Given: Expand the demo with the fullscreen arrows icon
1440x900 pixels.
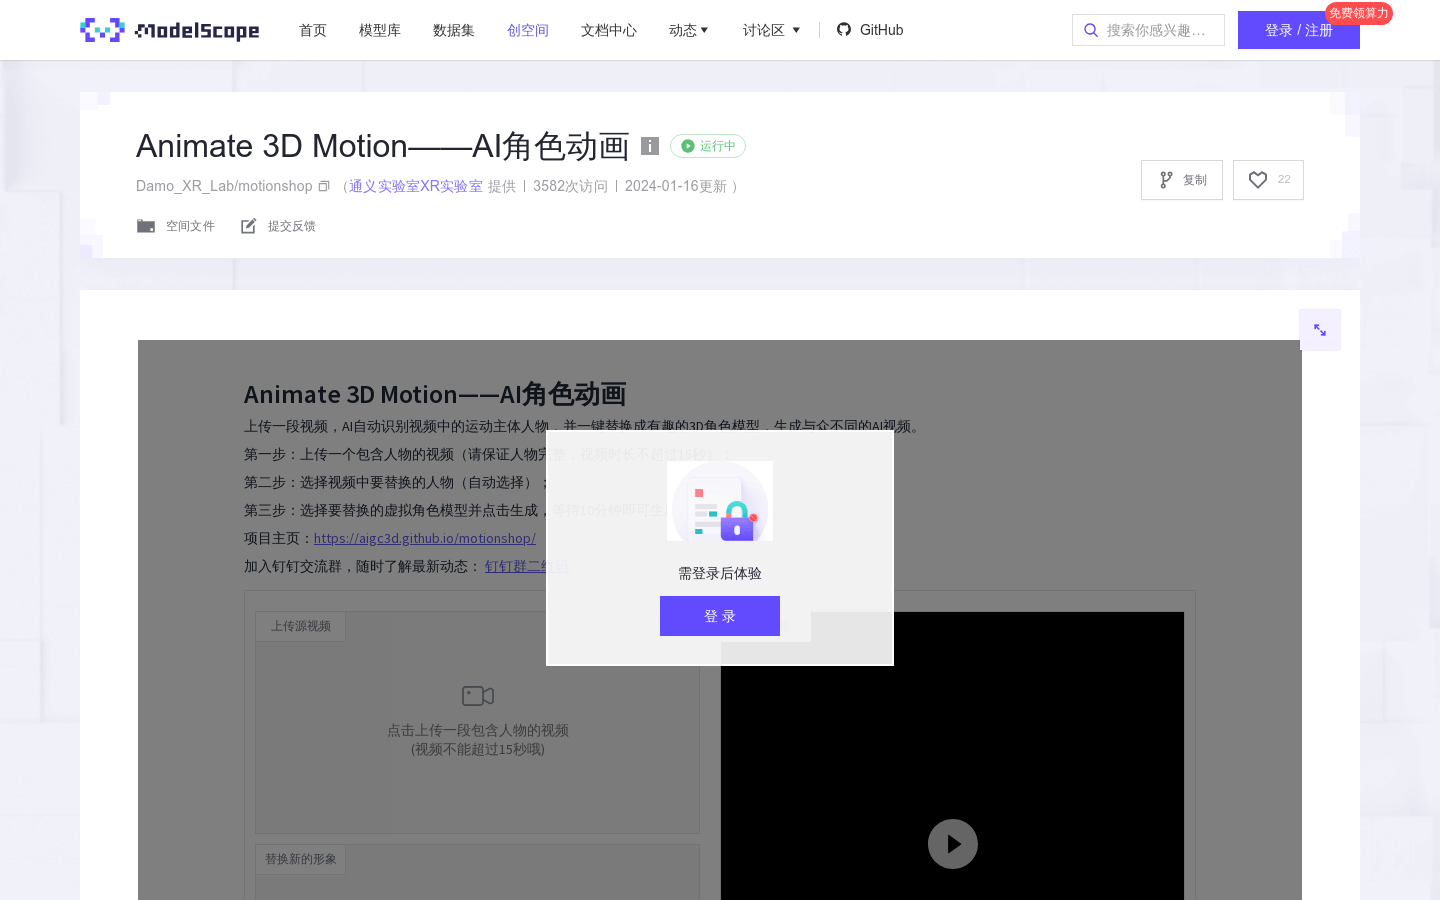Looking at the screenshot, I should [1320, 329].
